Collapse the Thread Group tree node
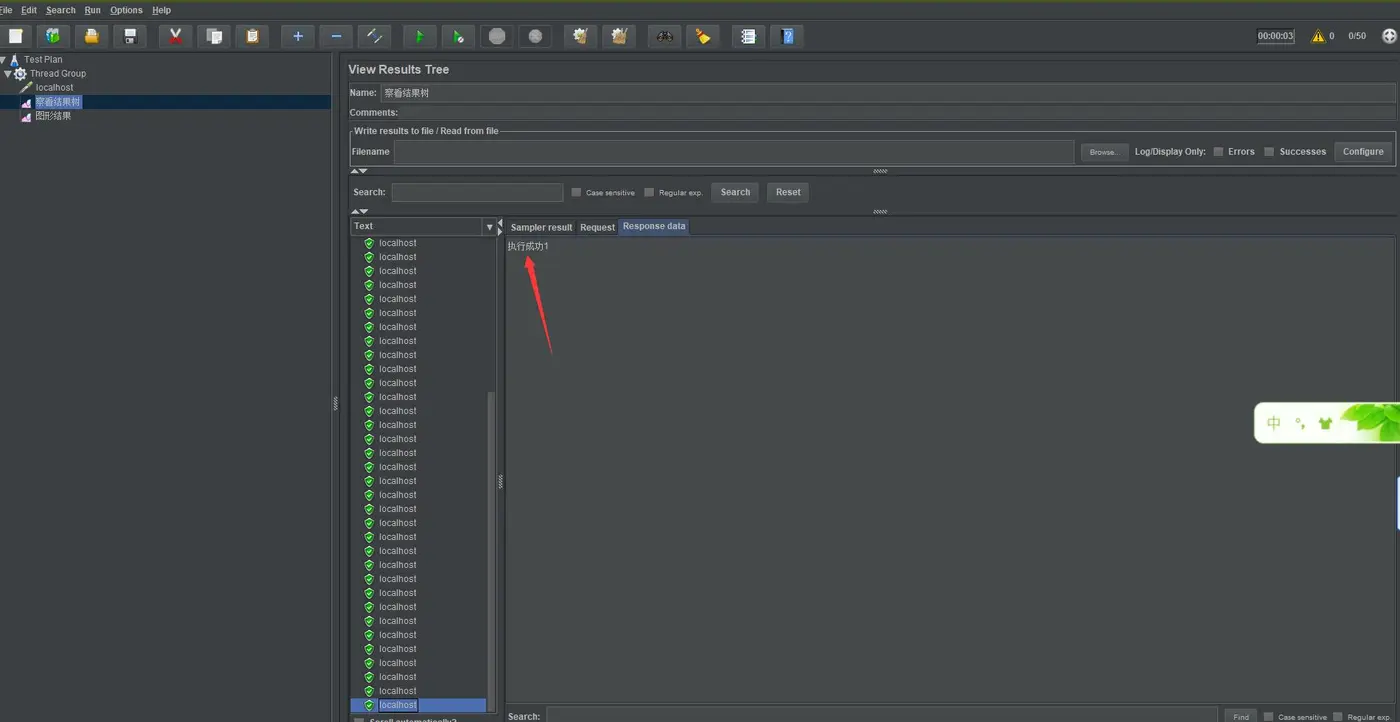 [x=8, y=74]
